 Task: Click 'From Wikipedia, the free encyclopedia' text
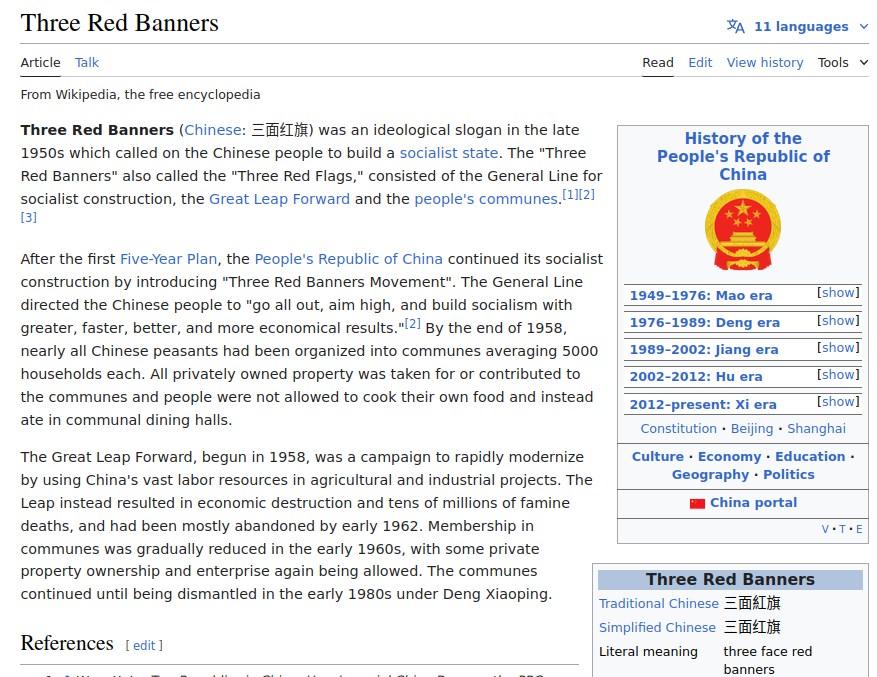(x=140, y=95)
